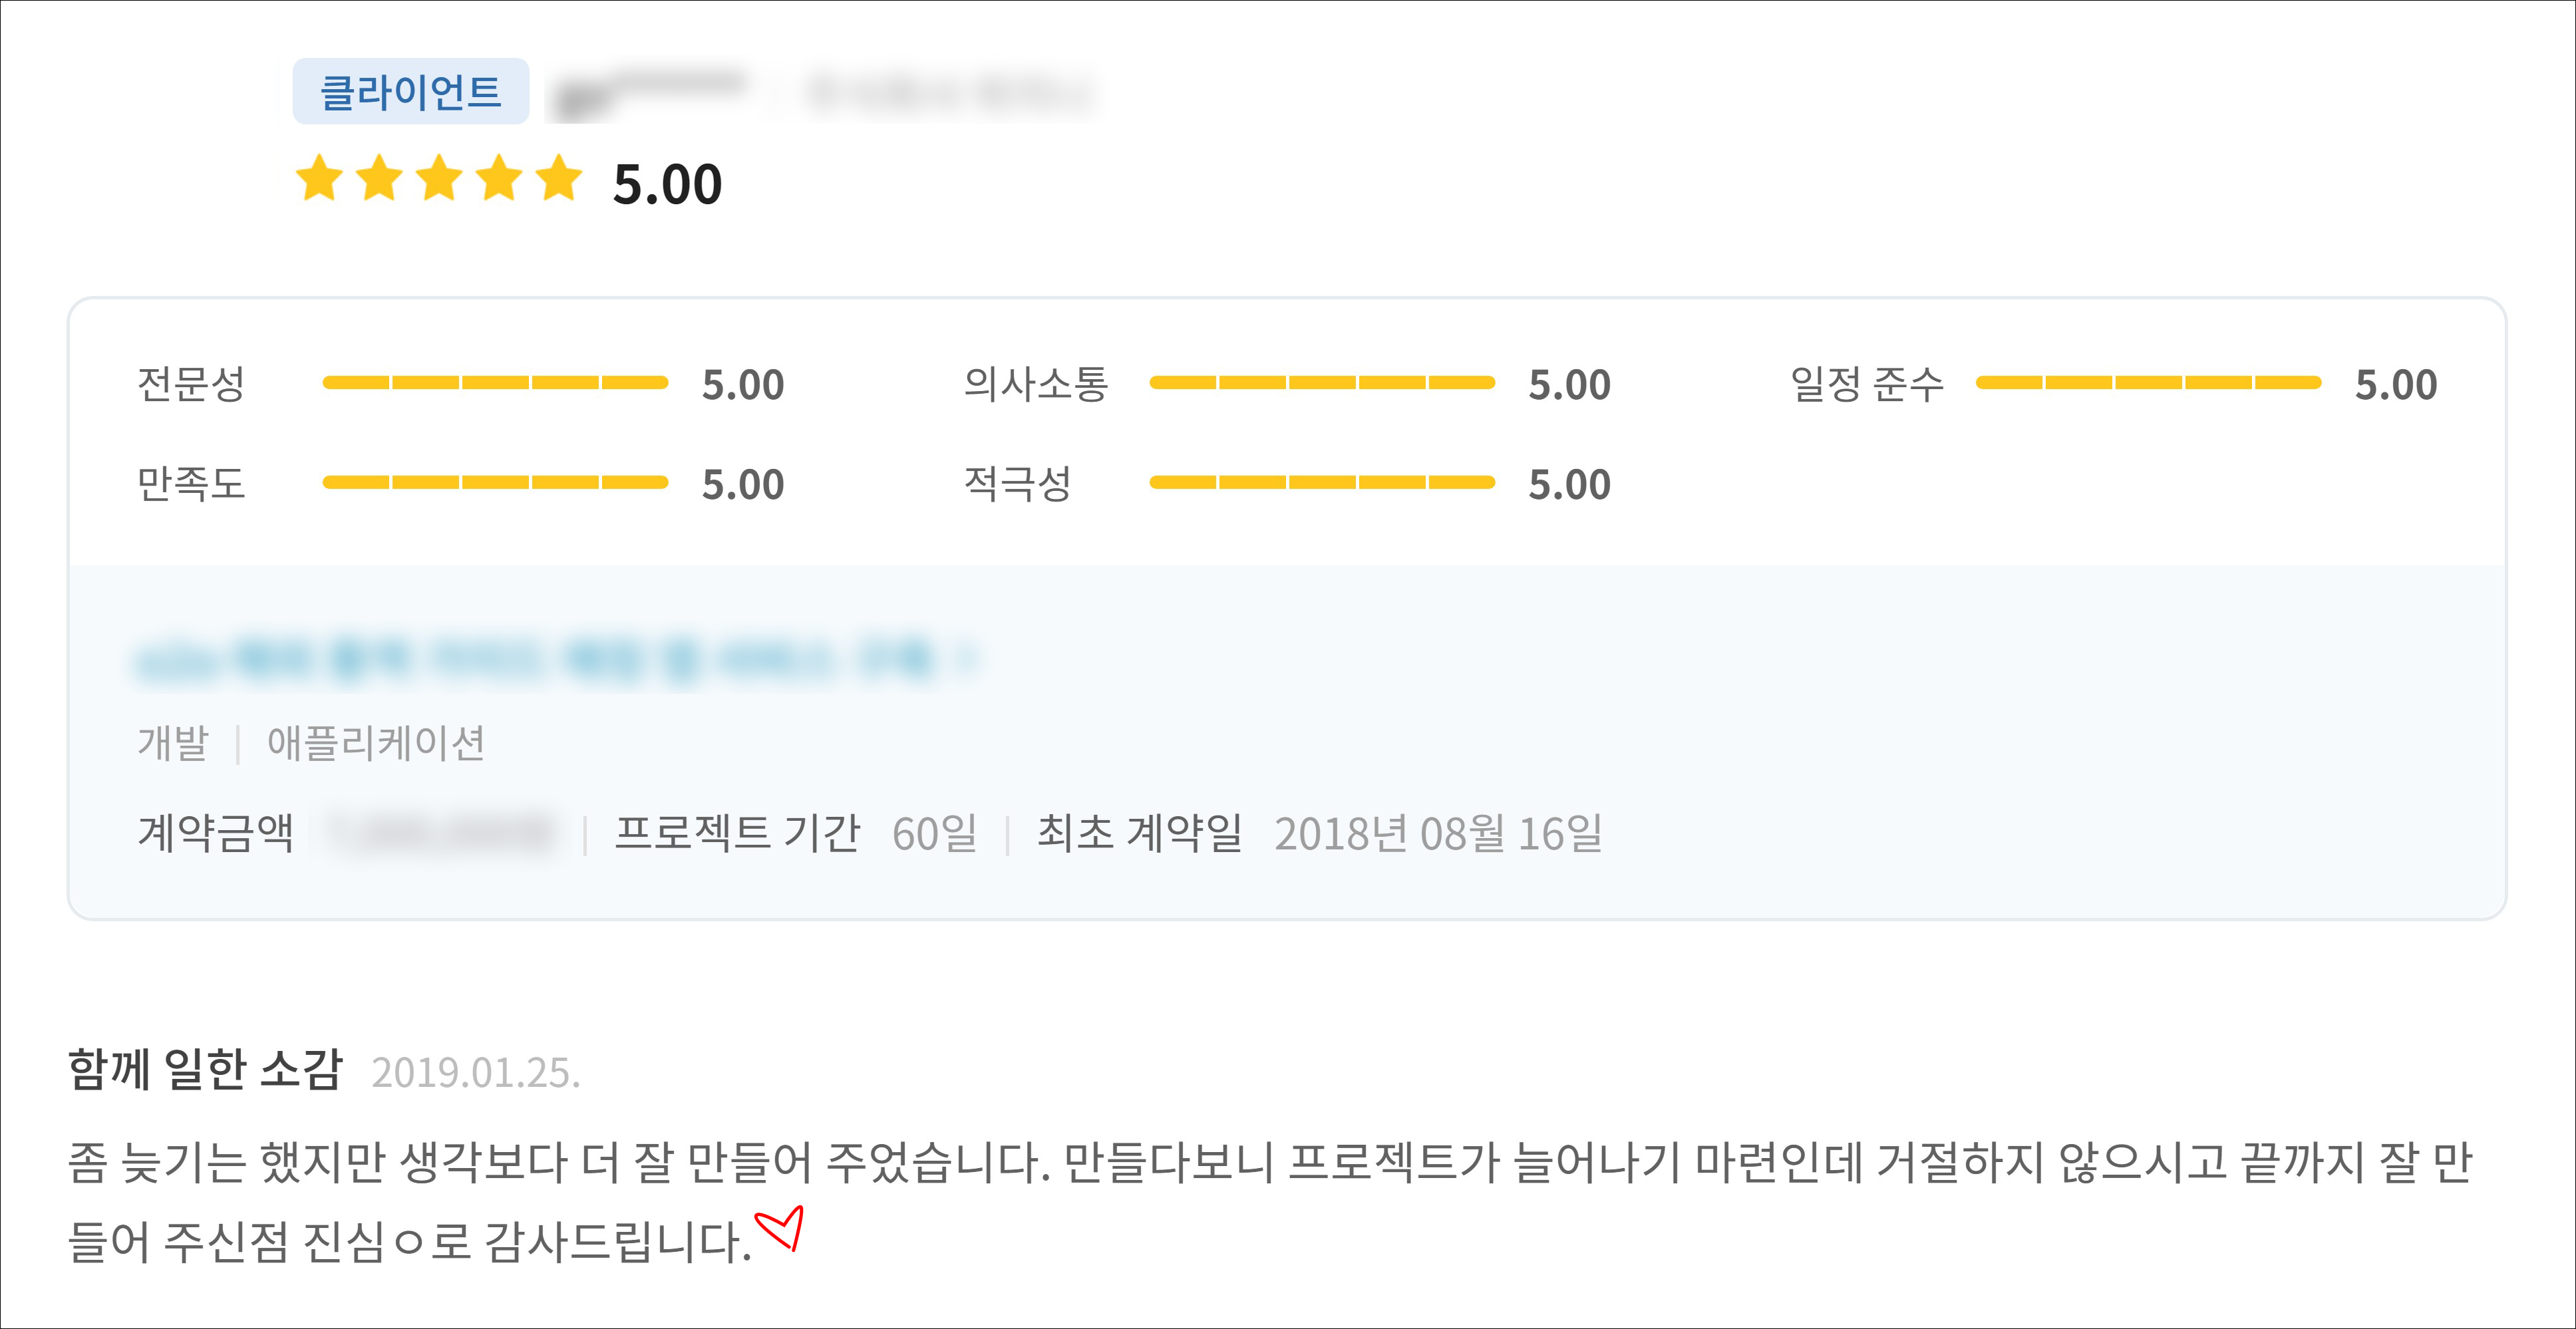Select the 애플리케이션 category label
Image resolution: width=2576 pixels, height=1329 pixels.
coord(375,743)
